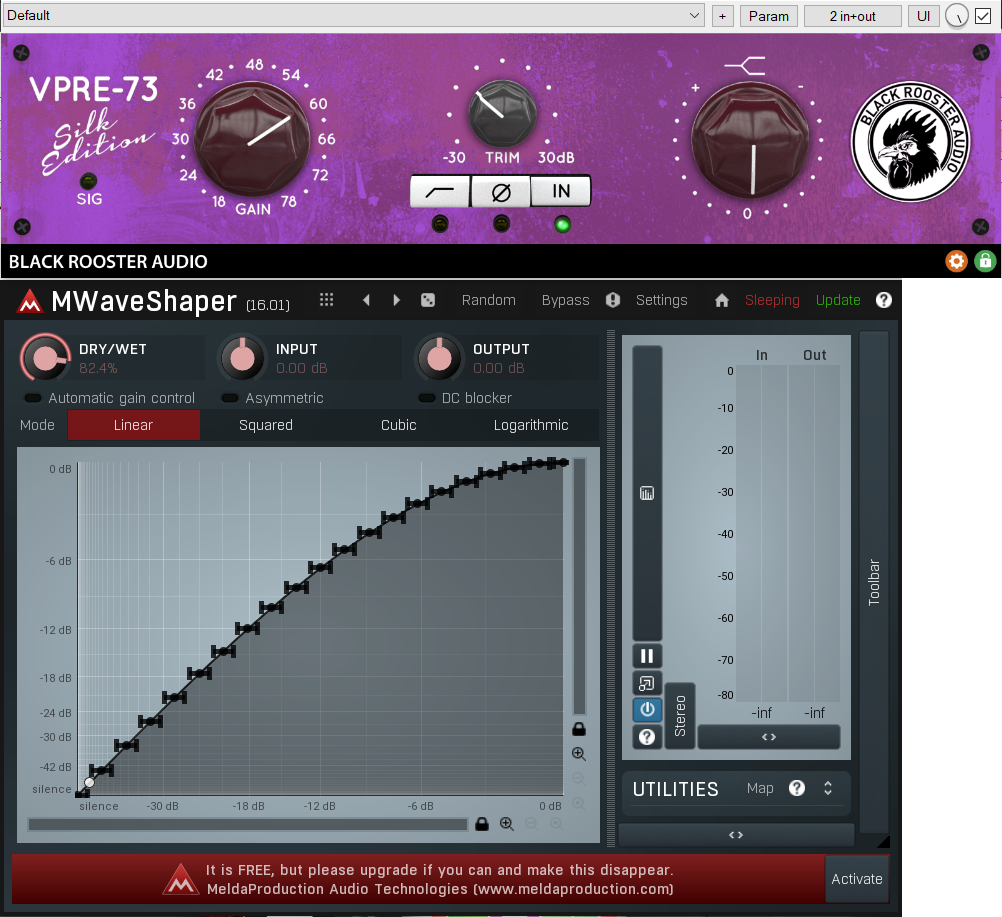Click the green lock license icon
The width and height of the screenshot is (1002, 917).
pyautogui.click(x=985, y=261)
